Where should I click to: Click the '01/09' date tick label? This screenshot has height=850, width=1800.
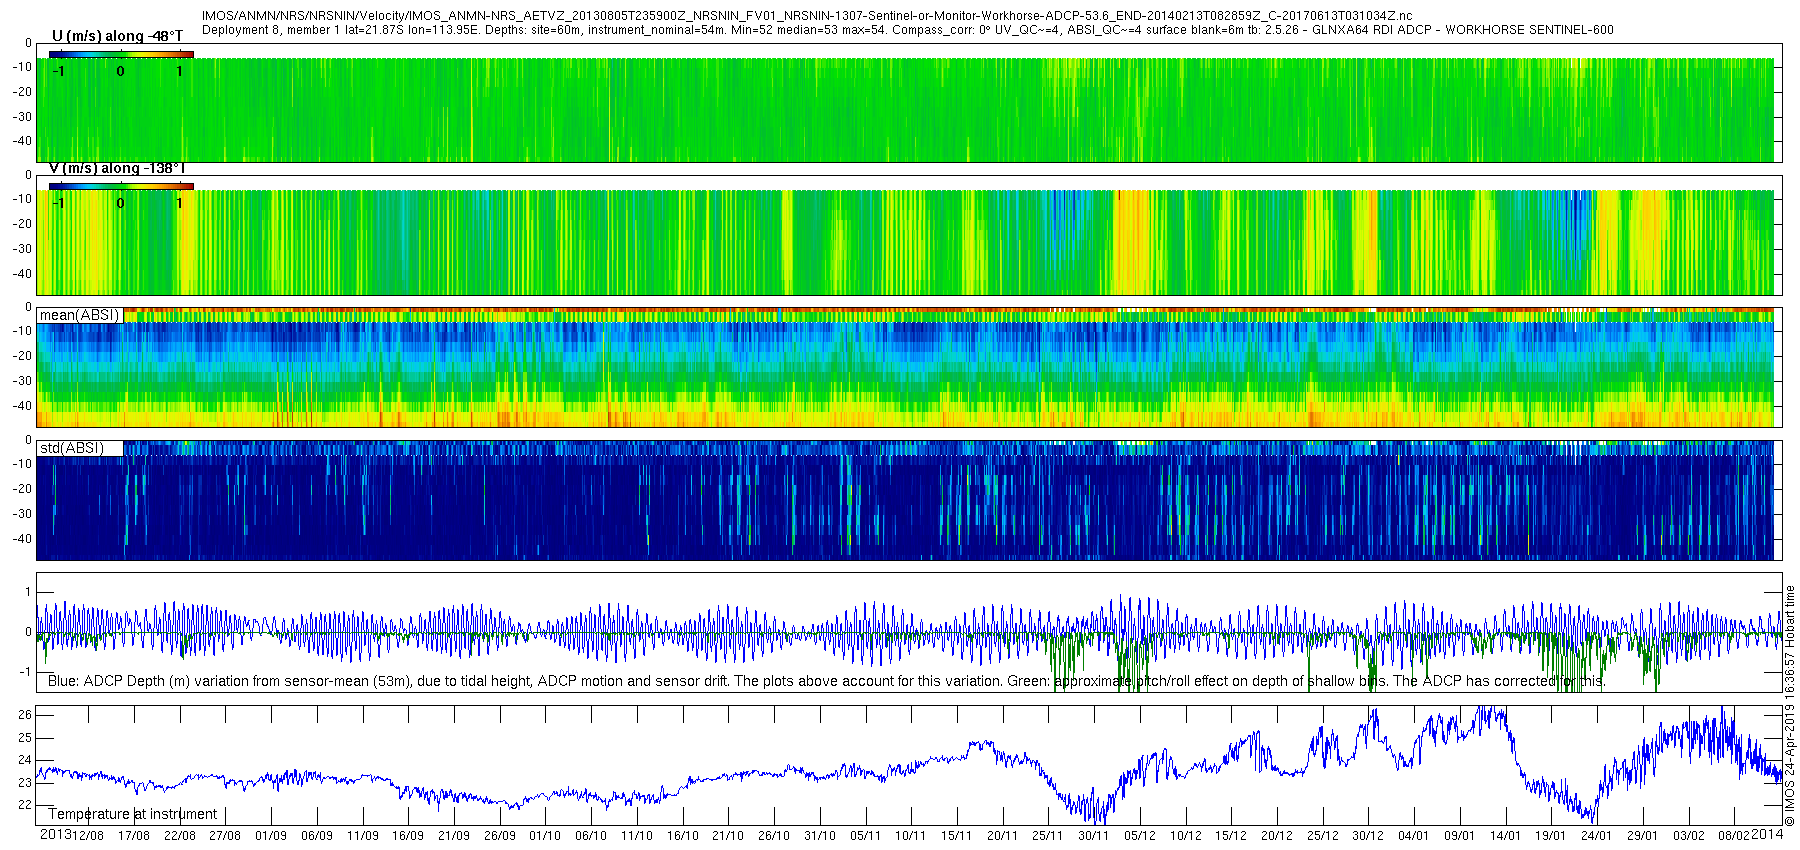point(271,836)
